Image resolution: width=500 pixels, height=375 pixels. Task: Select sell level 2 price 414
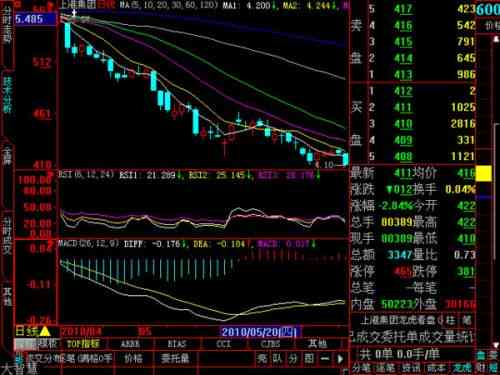[x=403, y=58]
